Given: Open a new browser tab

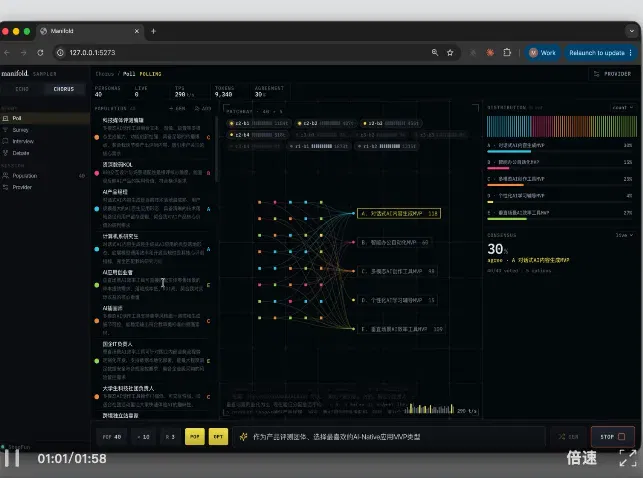Looking at the screenshot, I should coord(153,31).
